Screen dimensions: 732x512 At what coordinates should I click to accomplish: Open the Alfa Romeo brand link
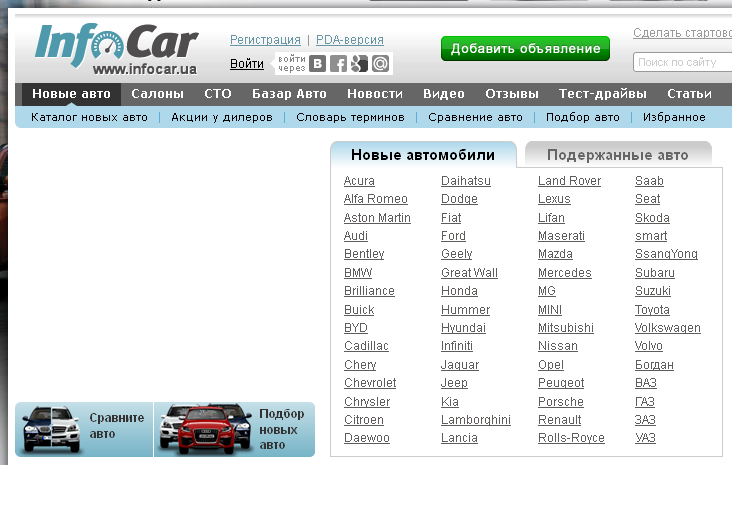[375, 199]
